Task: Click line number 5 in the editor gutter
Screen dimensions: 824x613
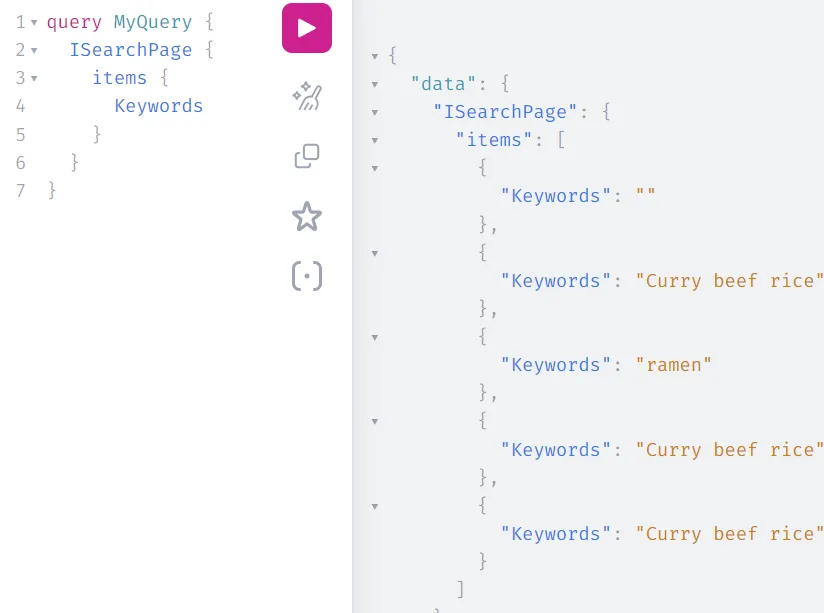Action: [20, 135]
